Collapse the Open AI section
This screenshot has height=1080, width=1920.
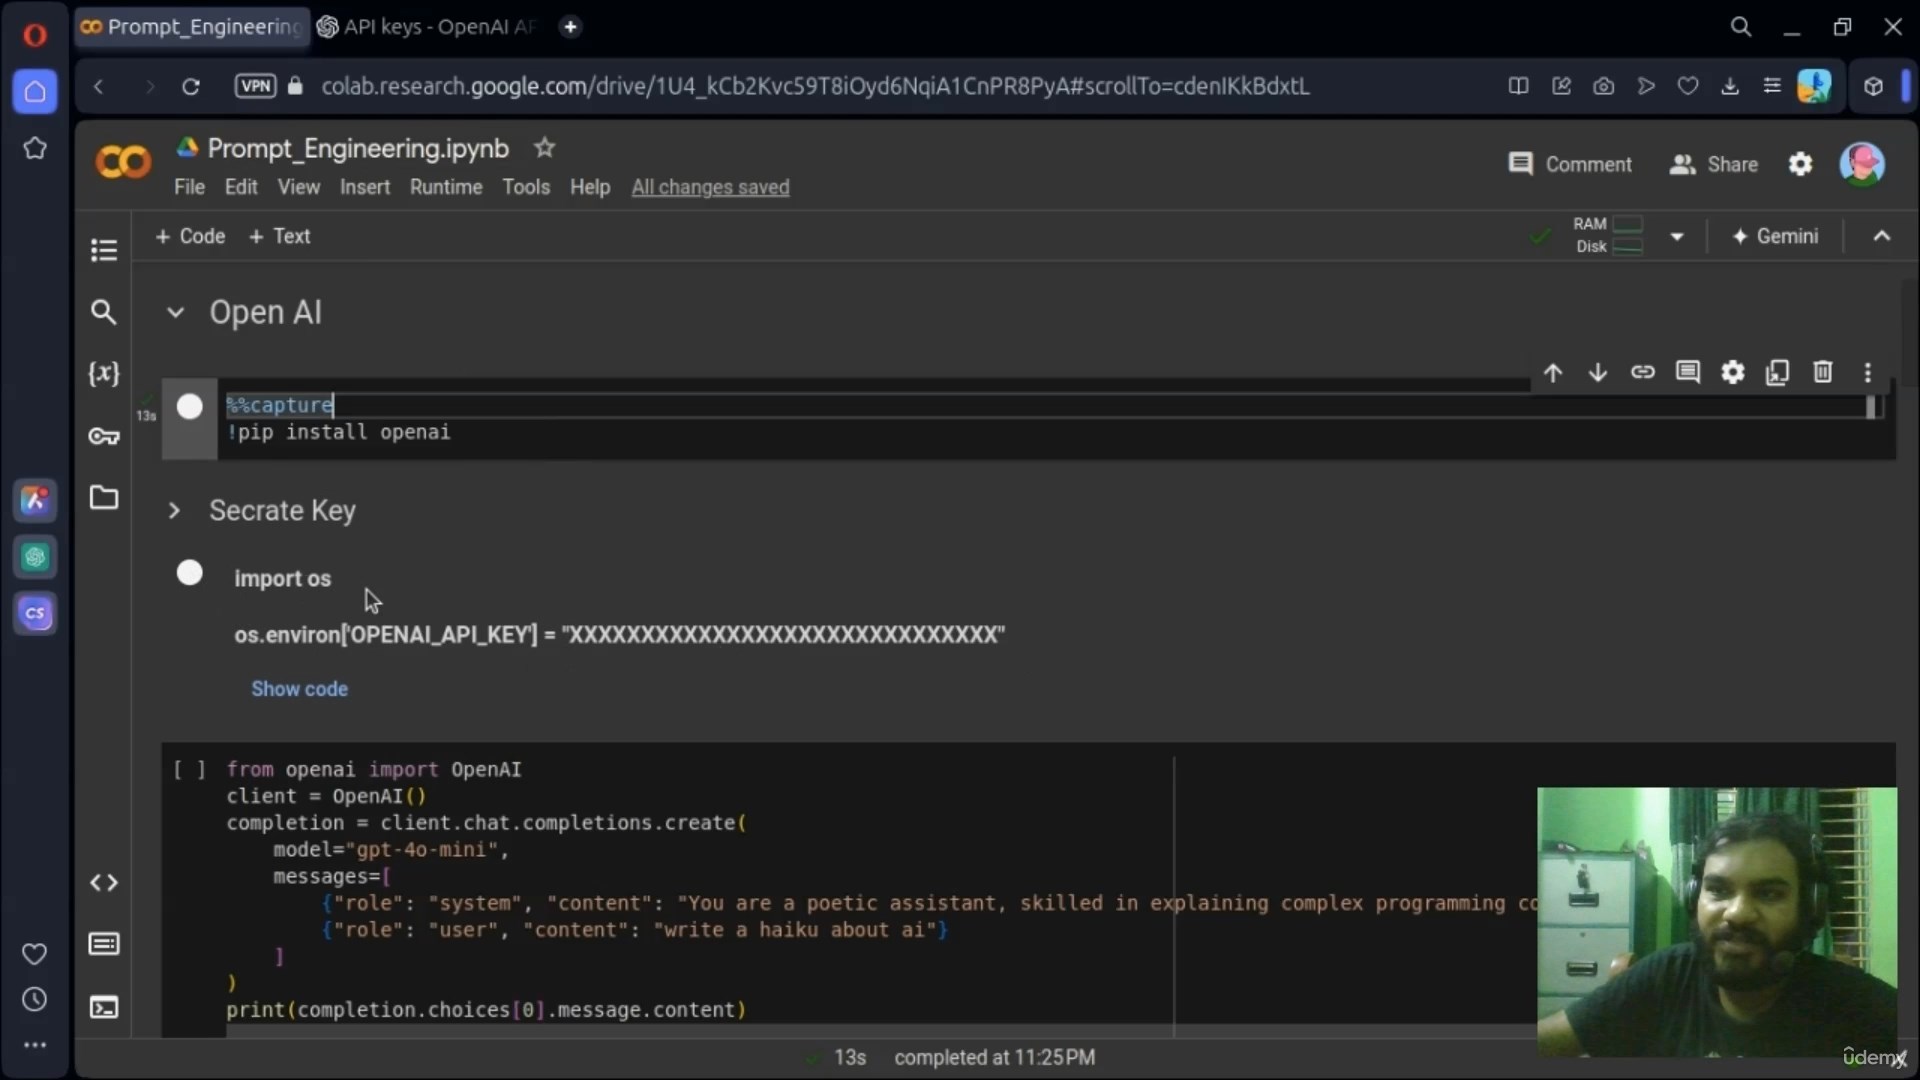[175, 313]
